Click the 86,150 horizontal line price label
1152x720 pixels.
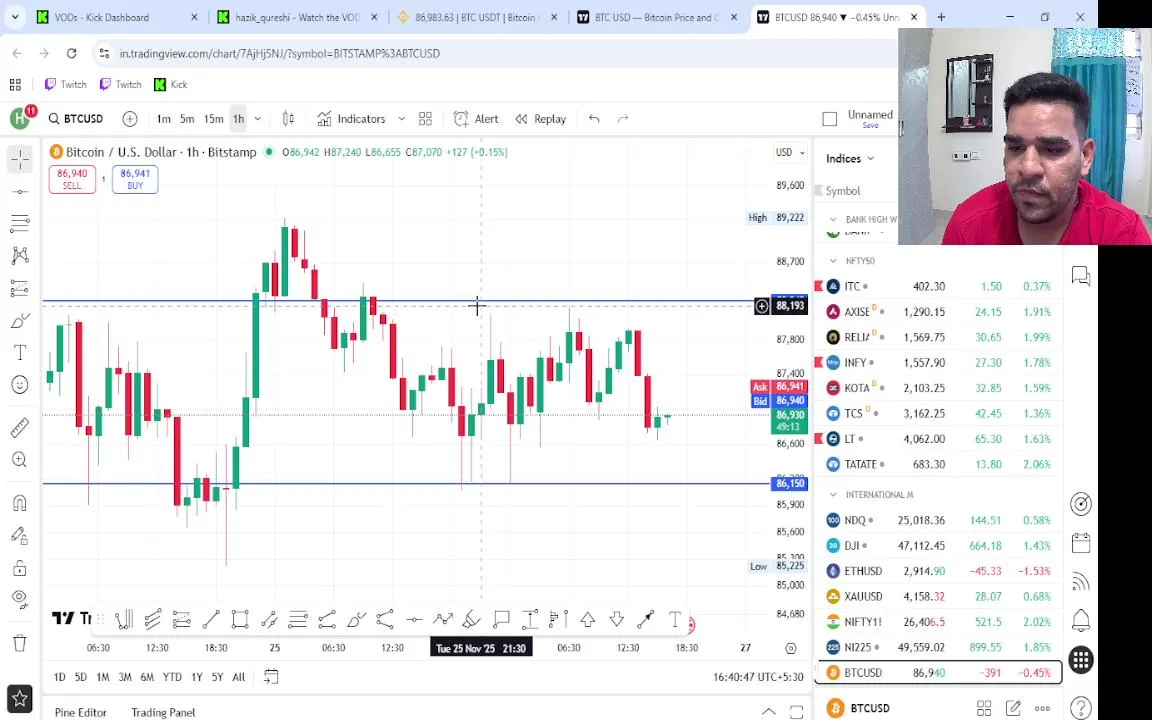(x=790, y=483)
